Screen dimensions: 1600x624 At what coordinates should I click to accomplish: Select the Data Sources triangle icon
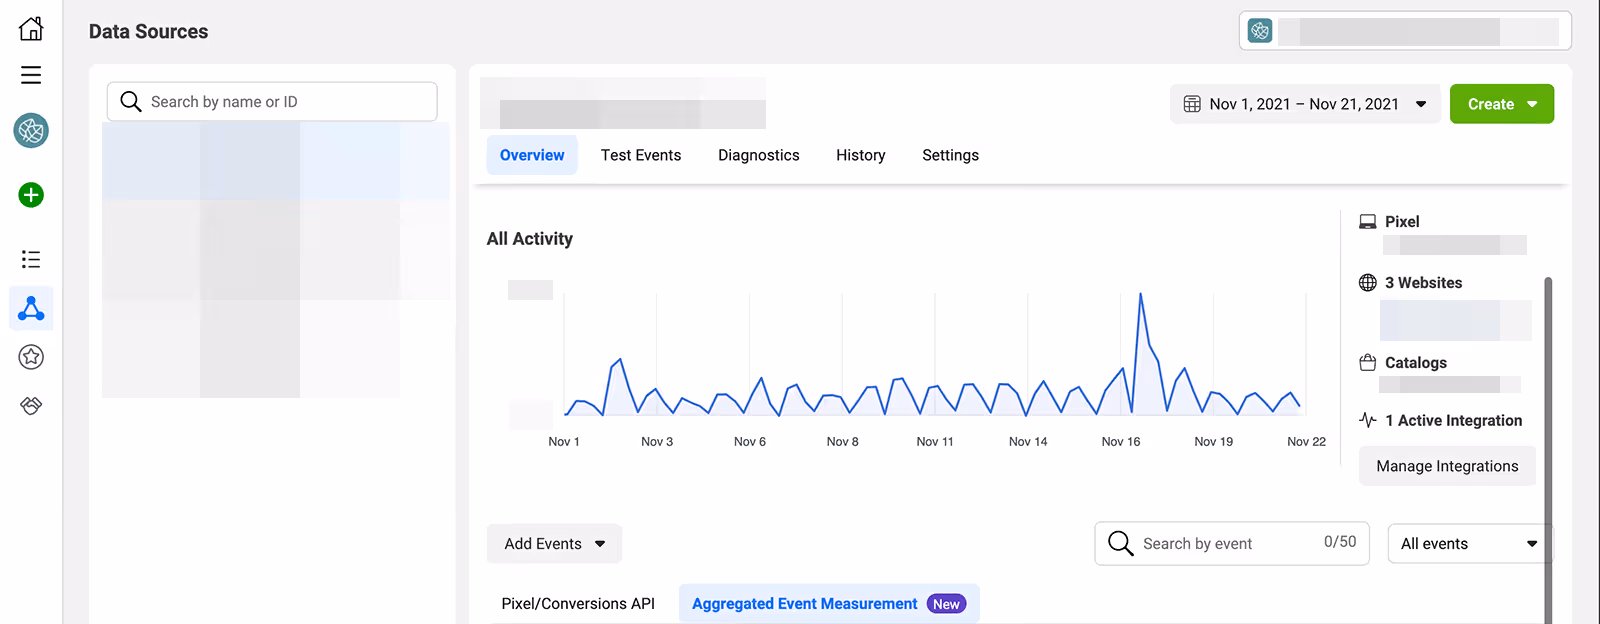pos(31,308)
